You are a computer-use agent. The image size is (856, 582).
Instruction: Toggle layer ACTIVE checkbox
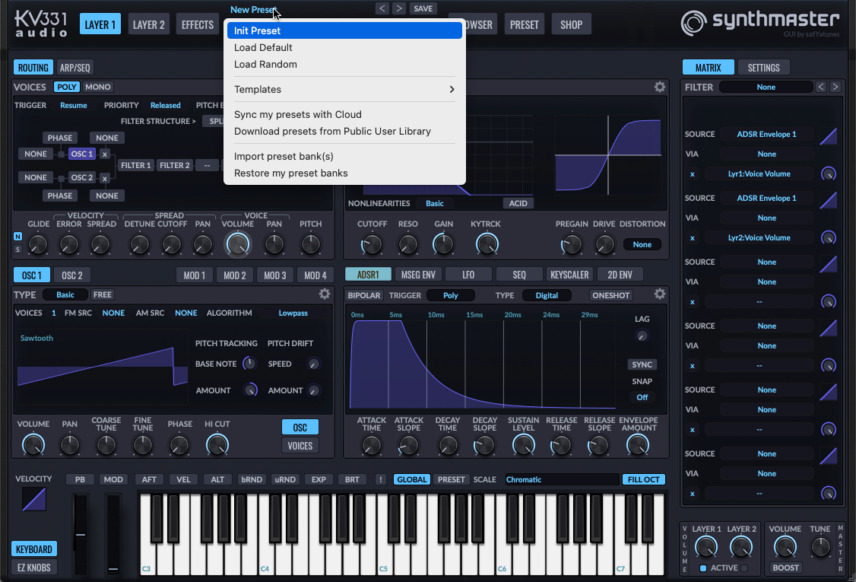click(x=703, y=568)
